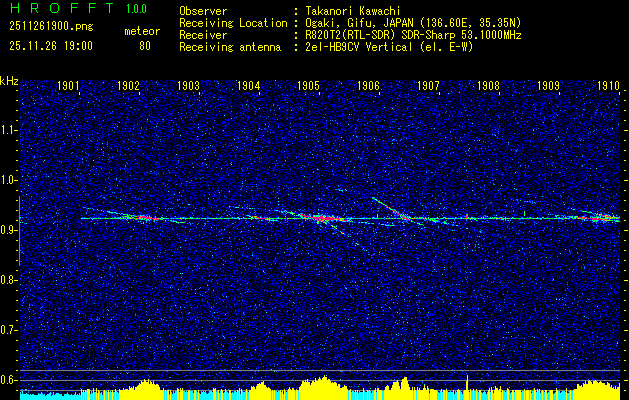
Task: Click the 0.8 frequency axis label
Action: tap(8, 280)
